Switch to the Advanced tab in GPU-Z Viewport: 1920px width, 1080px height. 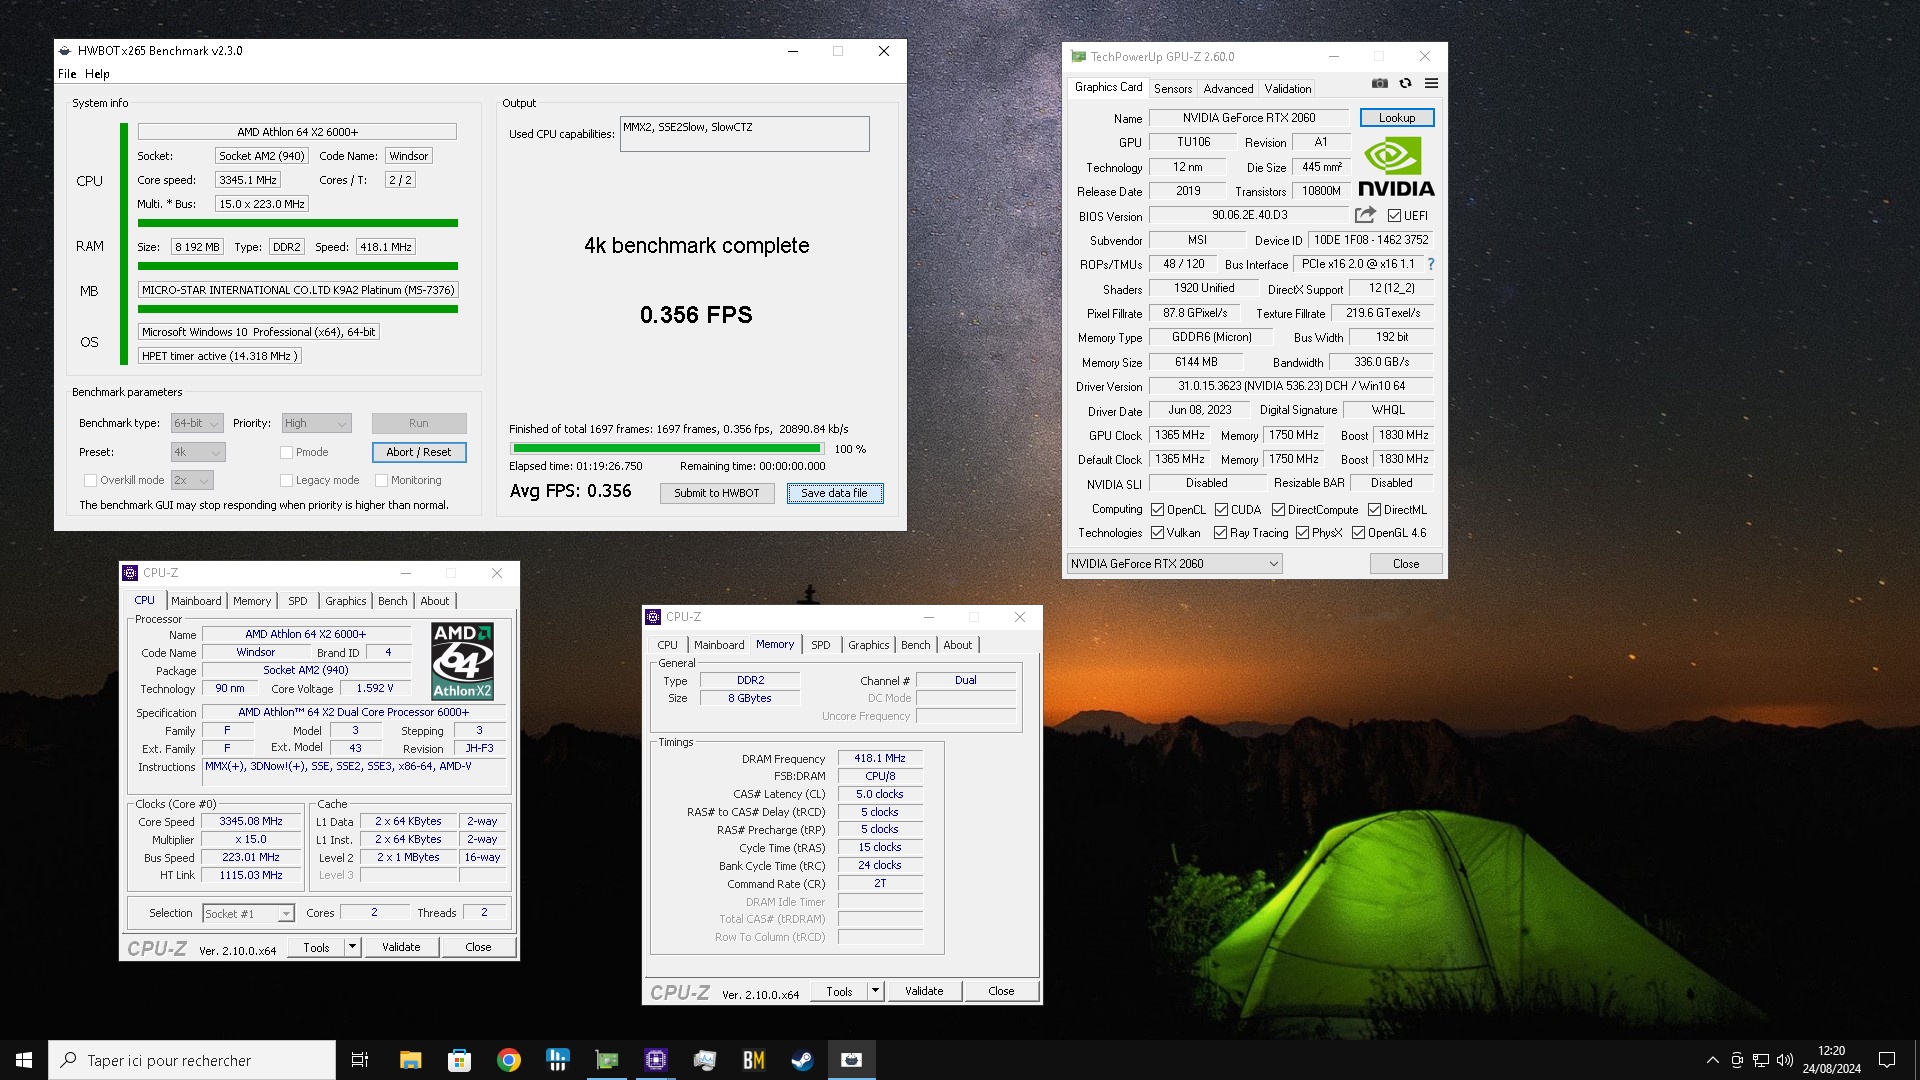click(1228, 89)
